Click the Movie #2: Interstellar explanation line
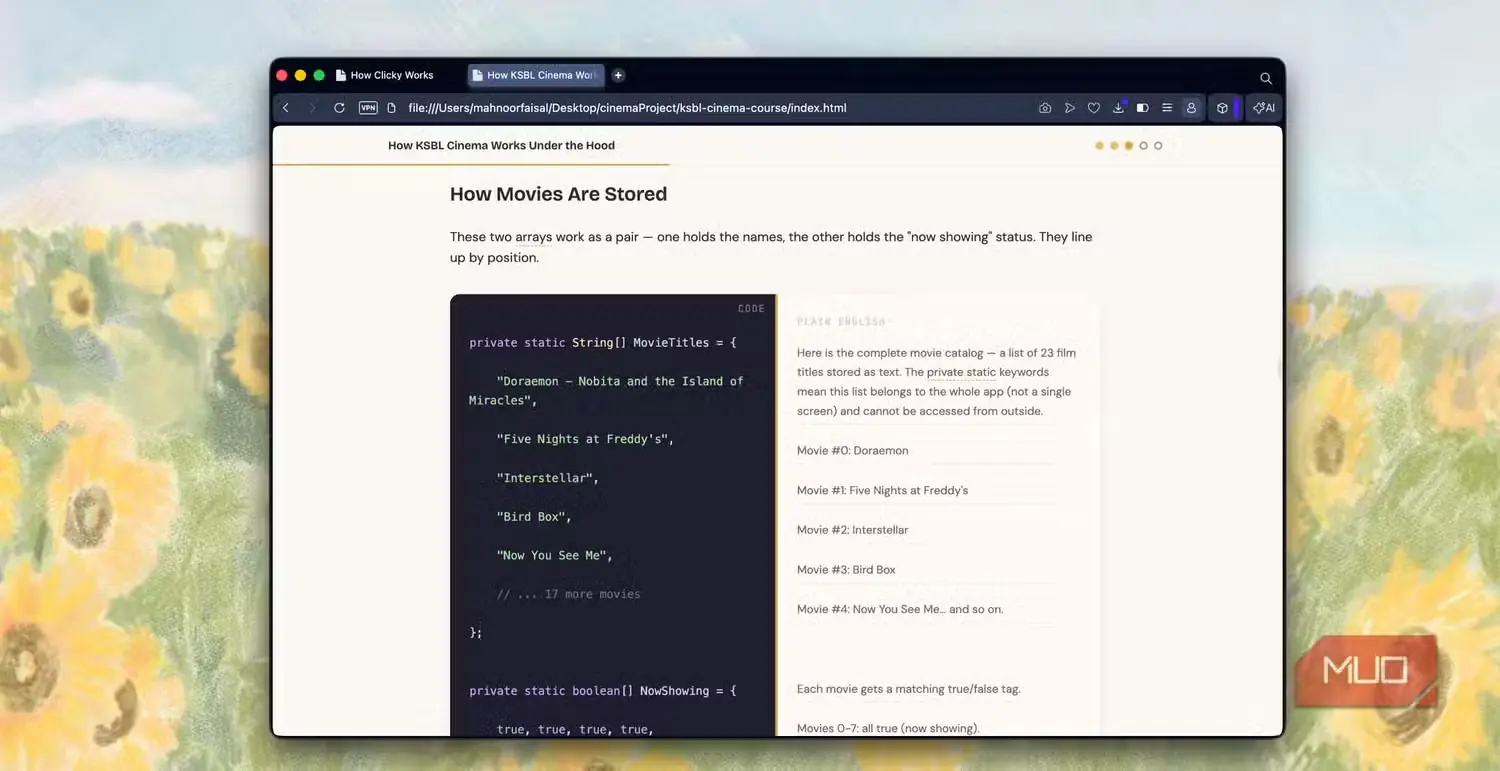1500x771 pixels. click(x=853, y=530)
